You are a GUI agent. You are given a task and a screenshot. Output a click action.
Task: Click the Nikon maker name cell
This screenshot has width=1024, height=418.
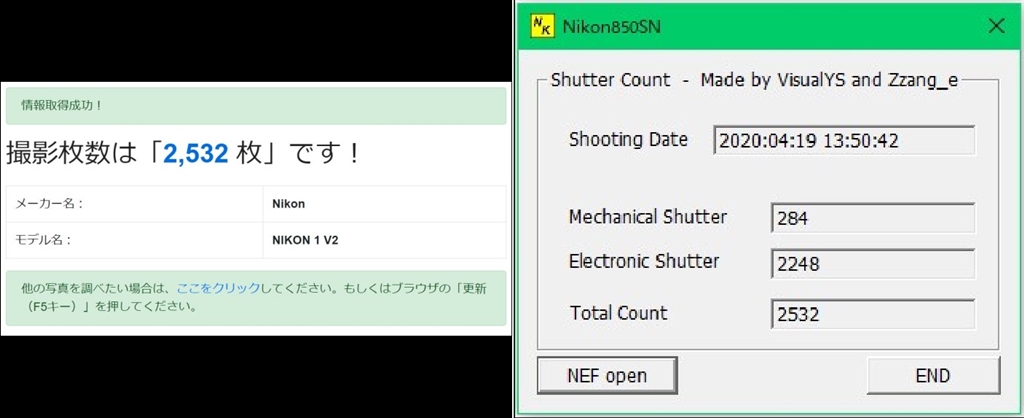tap(385, 204)
